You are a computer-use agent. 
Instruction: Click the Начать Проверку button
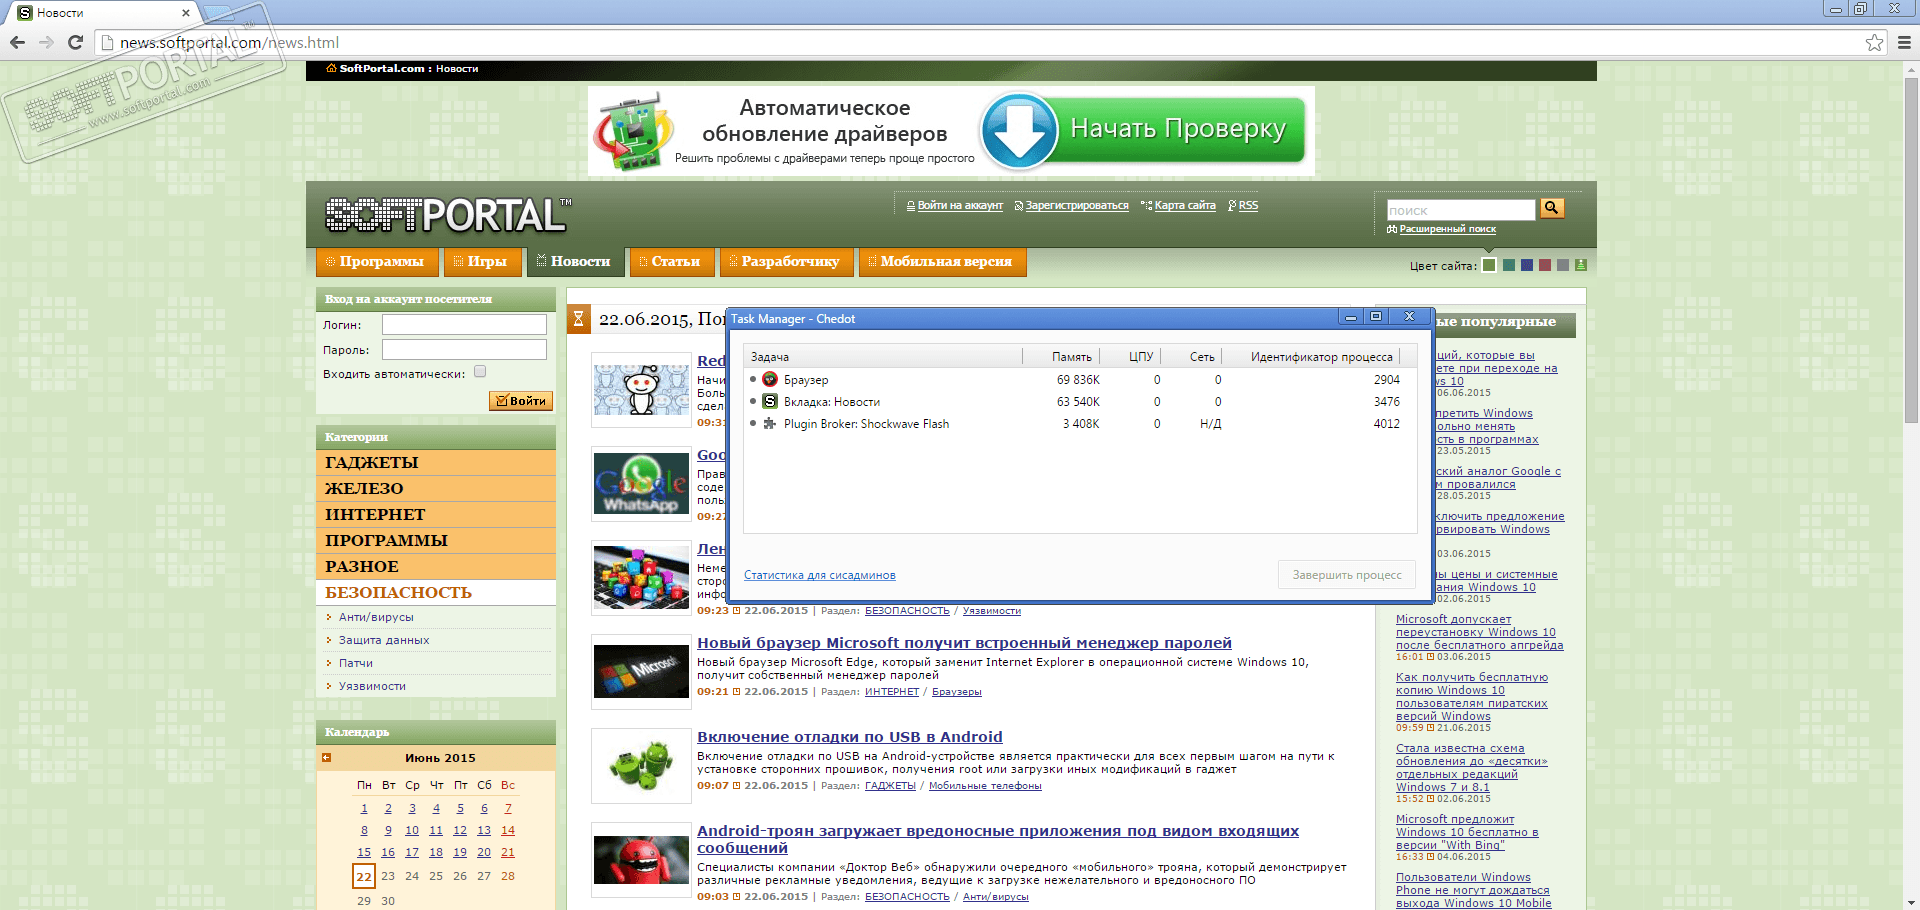tap(1178, 129)
